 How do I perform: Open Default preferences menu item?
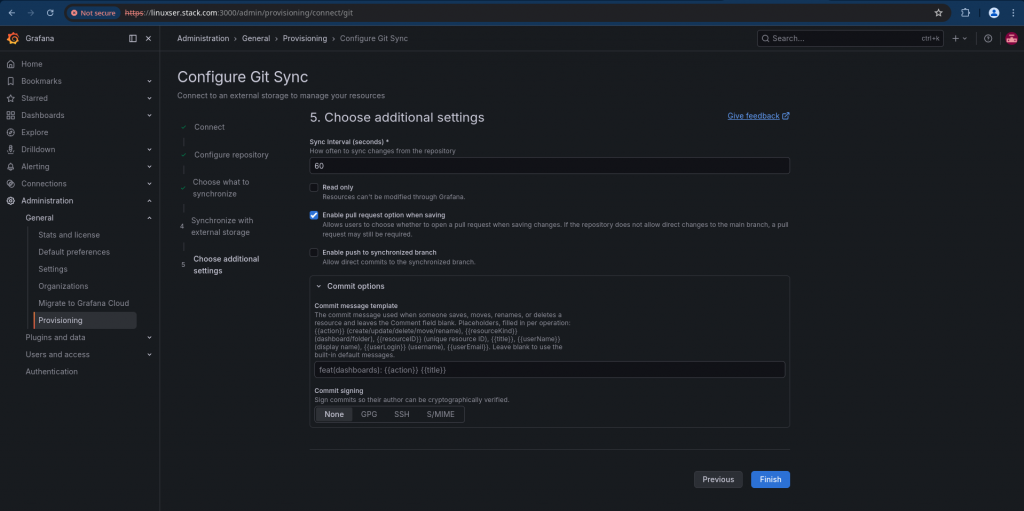tap(74, 252)
